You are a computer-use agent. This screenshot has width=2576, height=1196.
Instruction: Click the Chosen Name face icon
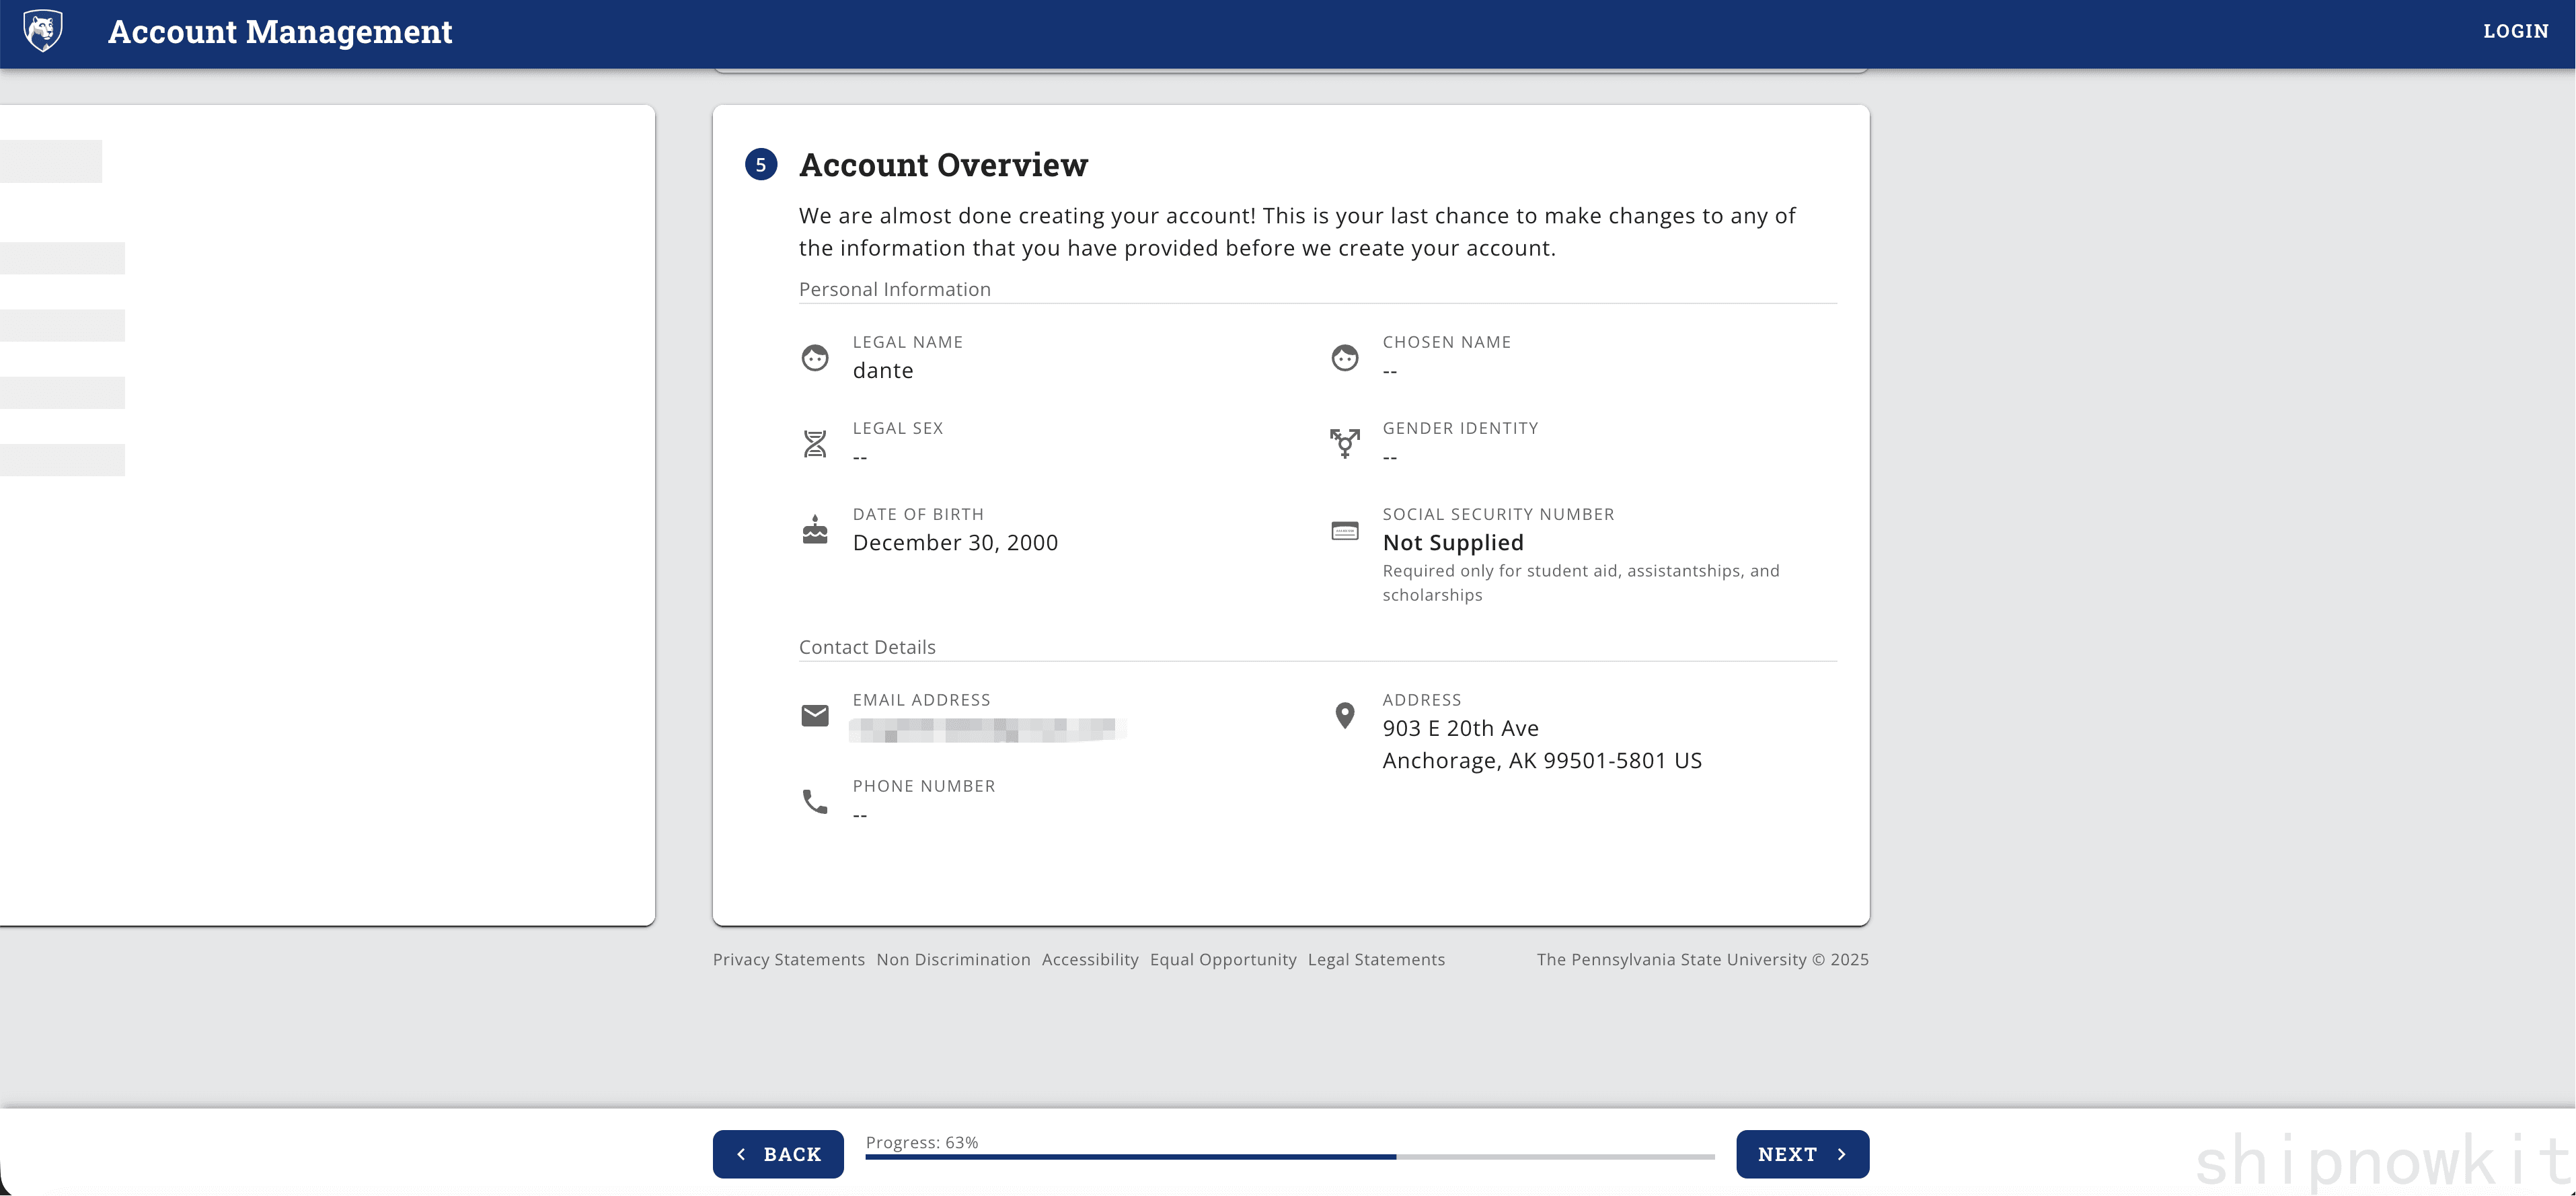point(1345,357)
